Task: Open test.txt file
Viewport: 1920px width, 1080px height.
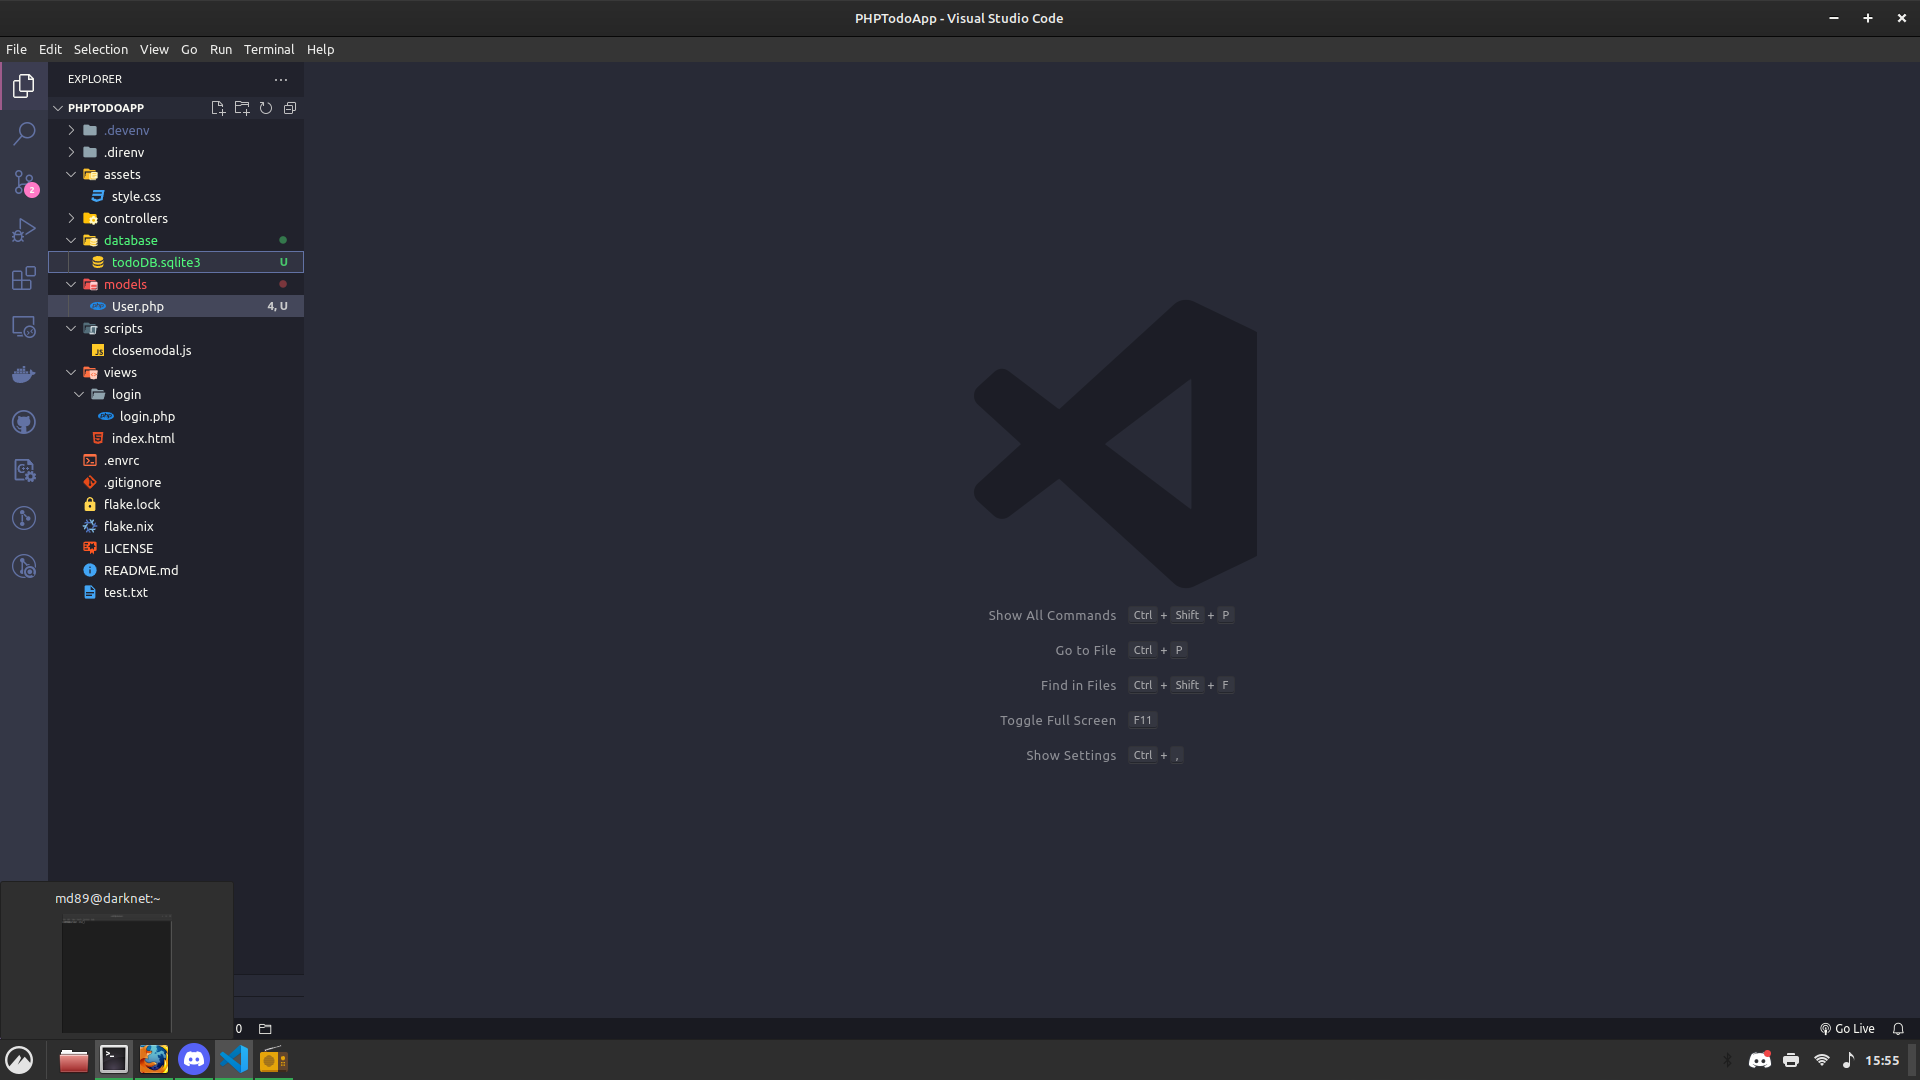Action: click(176, 592)
